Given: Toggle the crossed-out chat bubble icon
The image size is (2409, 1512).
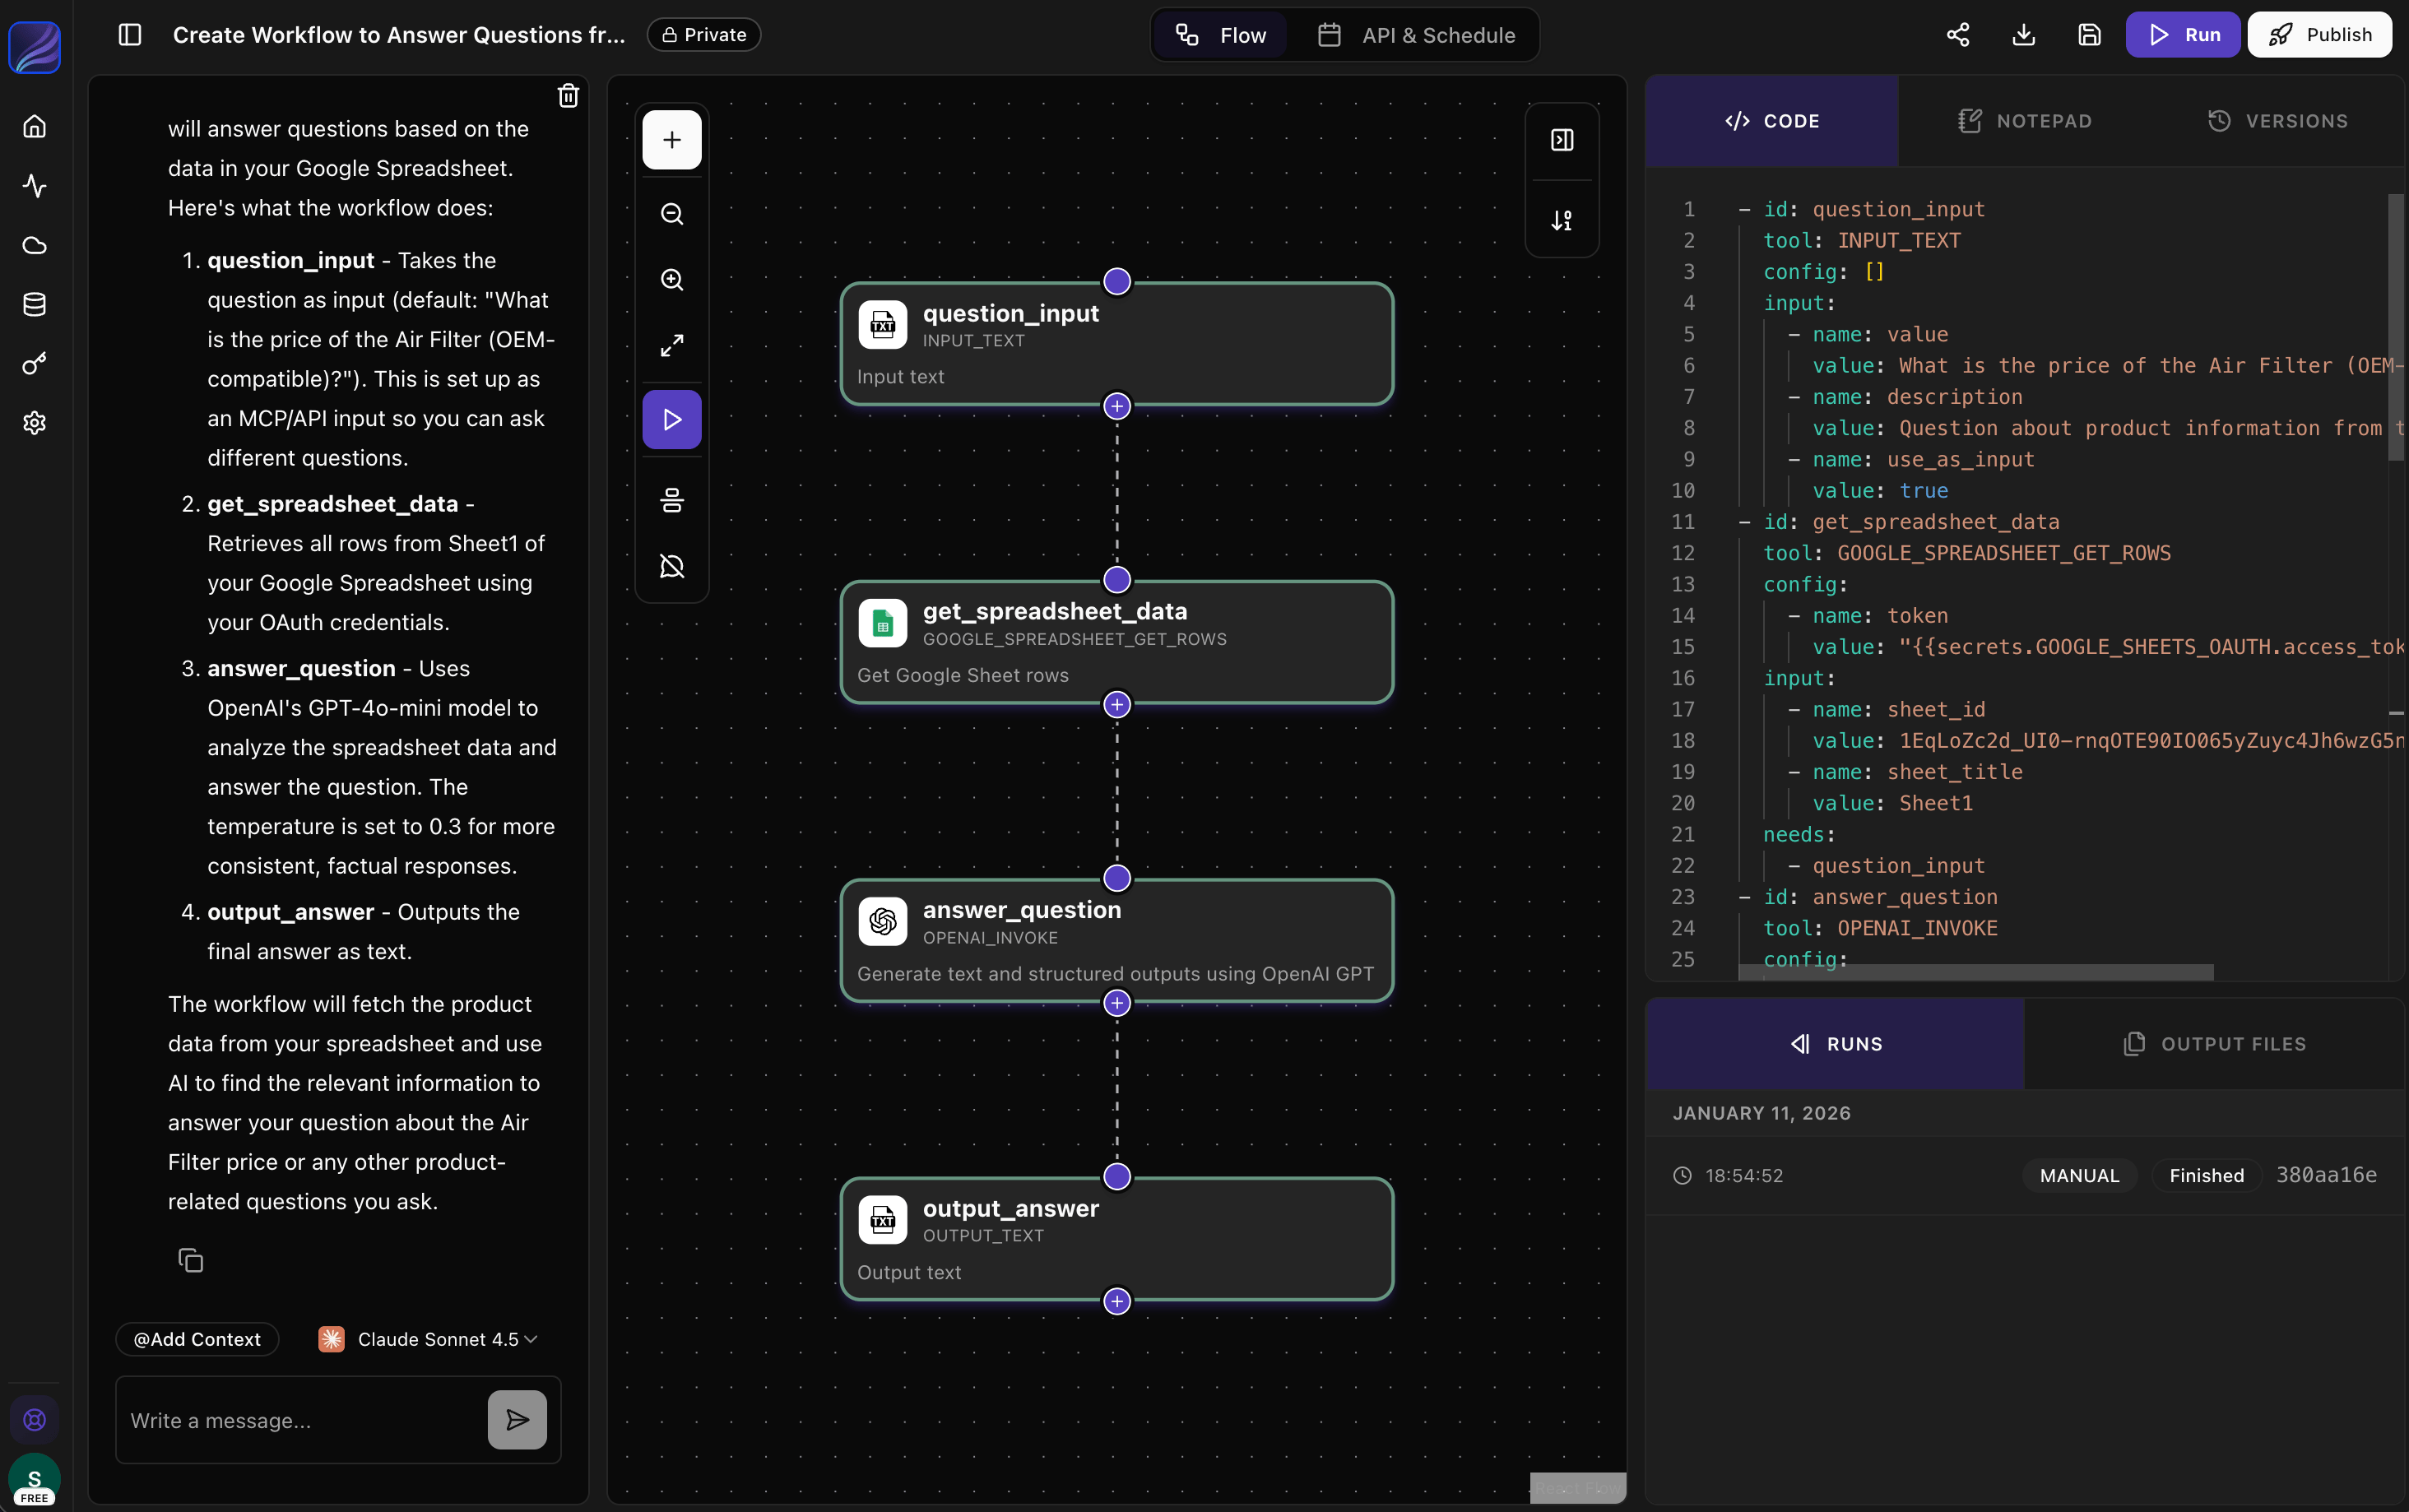Looking at the screenshot, I should click(x=672, y=566).
